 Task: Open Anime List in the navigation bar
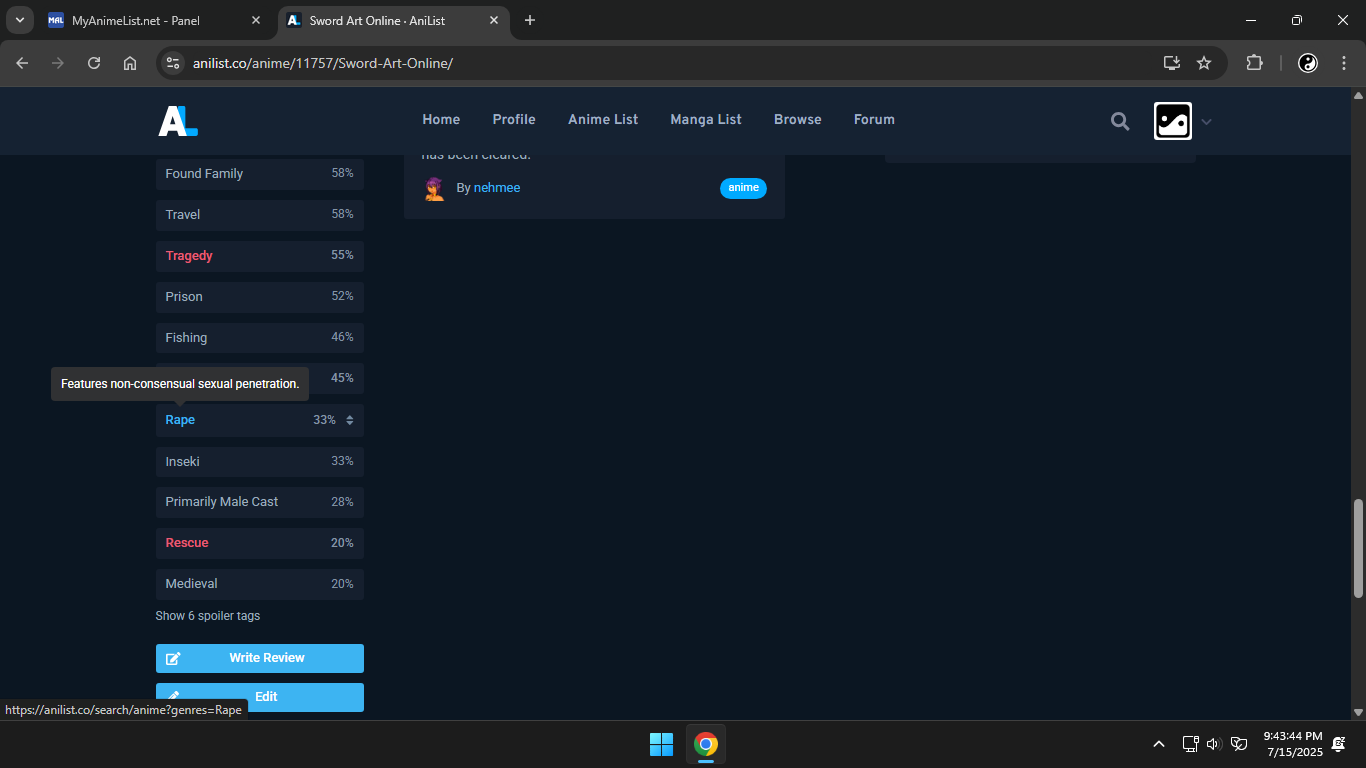click(603, 119)
